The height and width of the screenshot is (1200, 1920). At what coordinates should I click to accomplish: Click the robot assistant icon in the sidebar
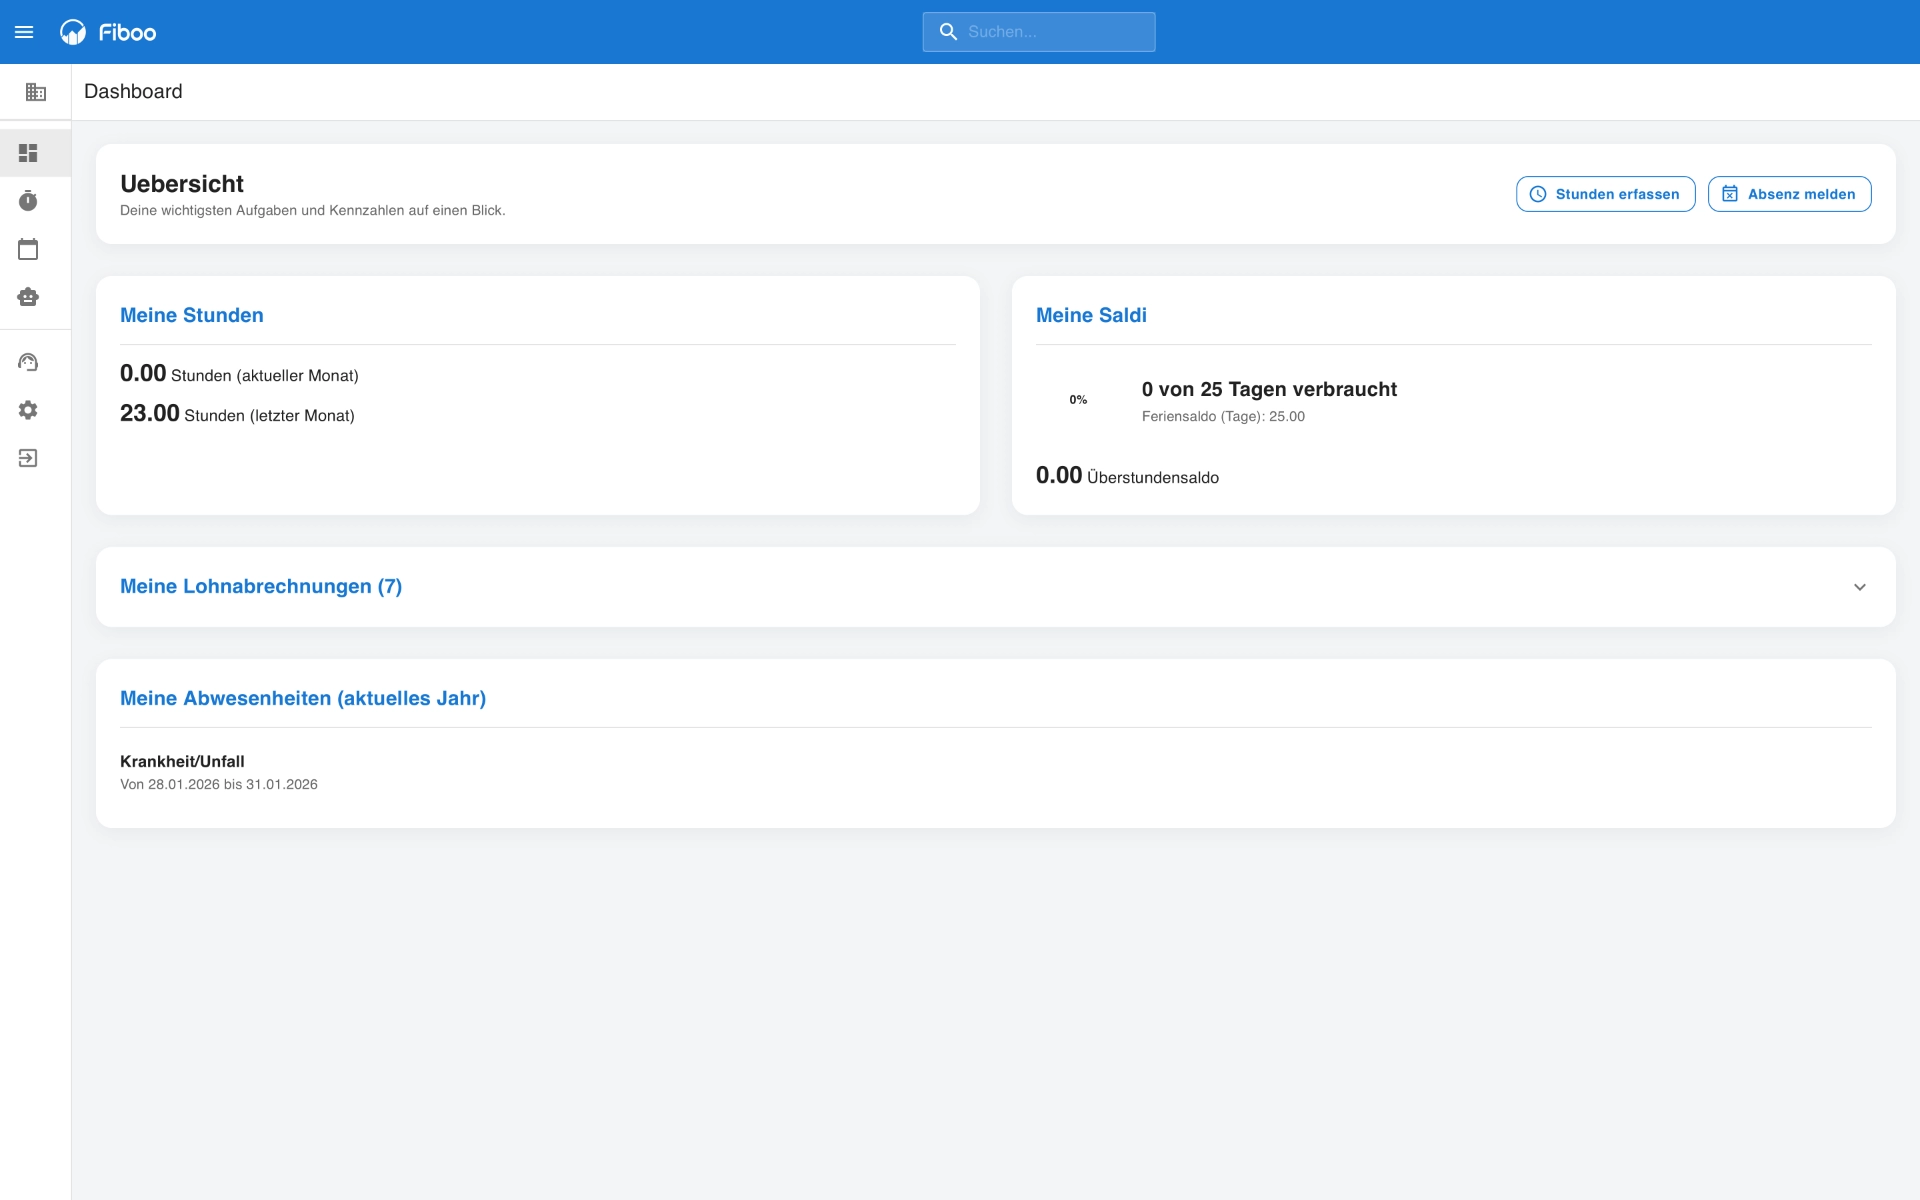(x=28, y=297)
